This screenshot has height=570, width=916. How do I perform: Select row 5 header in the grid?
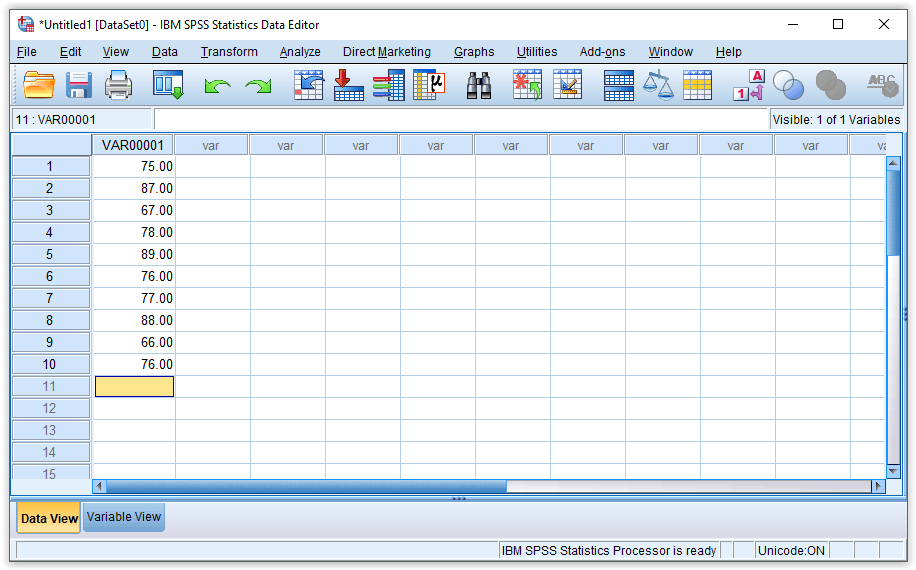[50, 254]
